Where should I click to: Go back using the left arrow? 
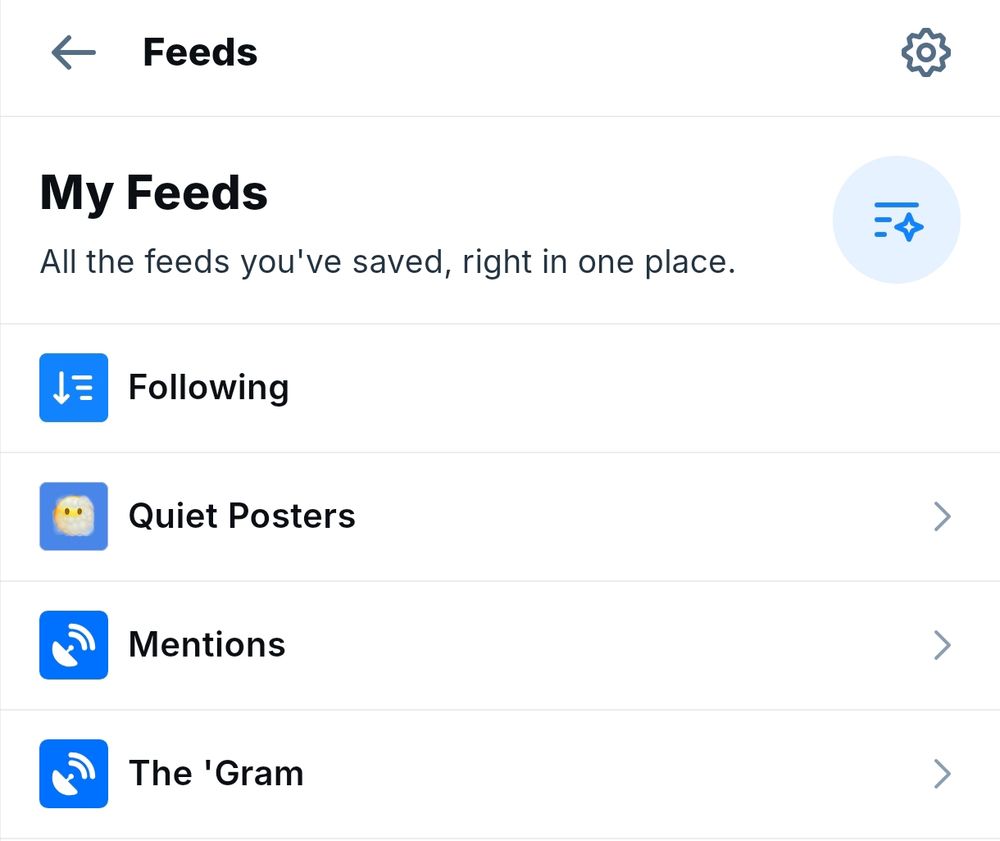pos(73,53)
